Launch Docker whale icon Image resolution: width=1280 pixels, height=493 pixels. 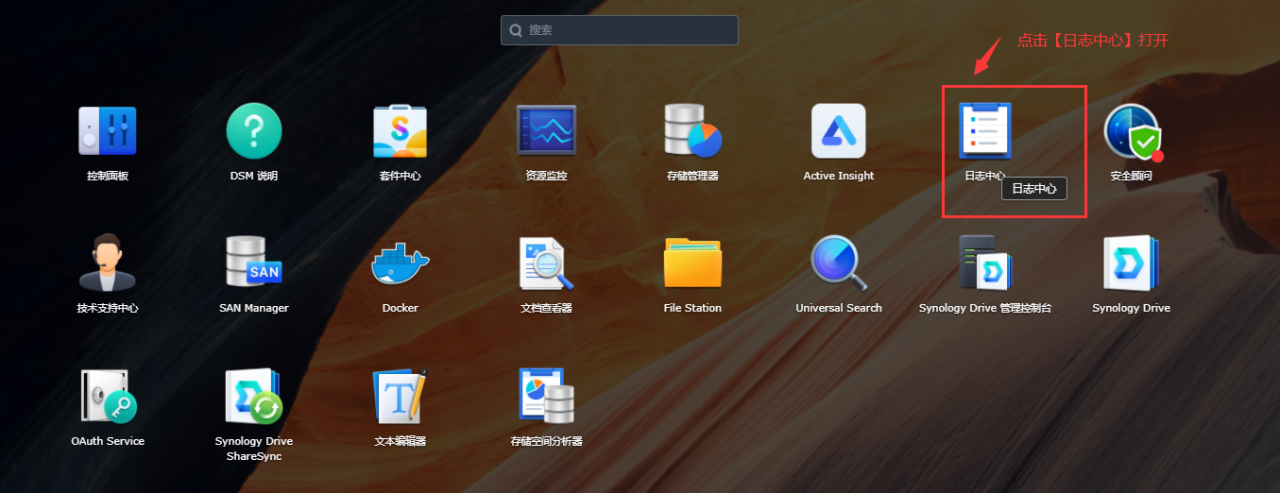[x=400, y=263]
